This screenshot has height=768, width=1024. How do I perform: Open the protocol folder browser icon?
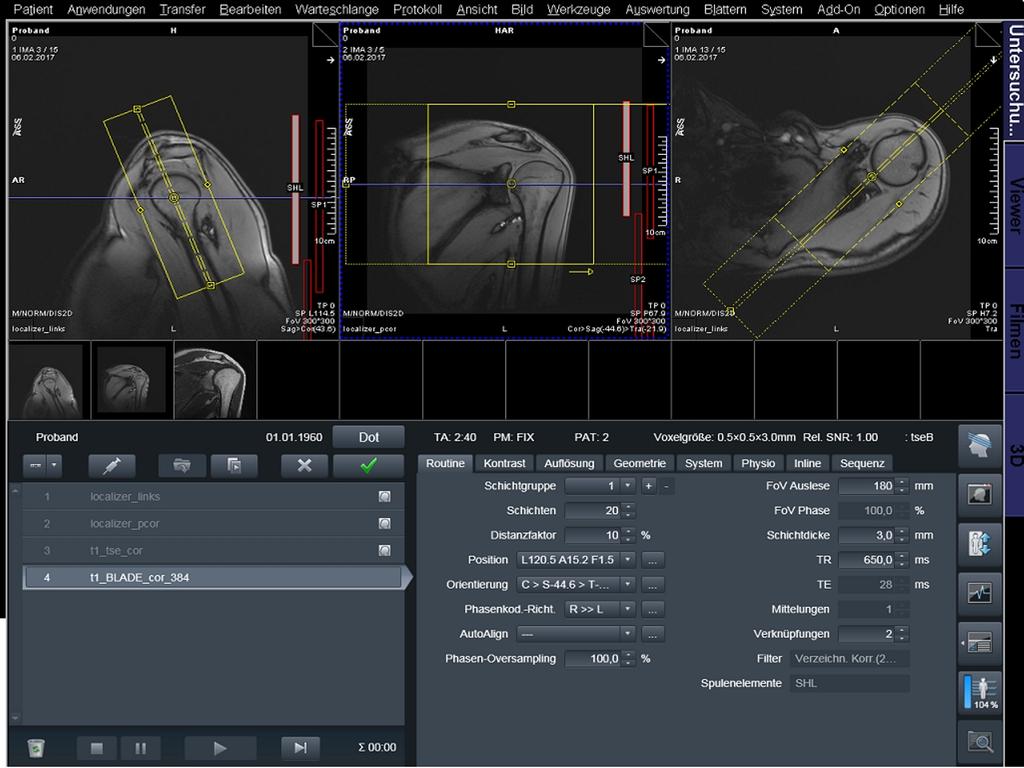[181, 466]
